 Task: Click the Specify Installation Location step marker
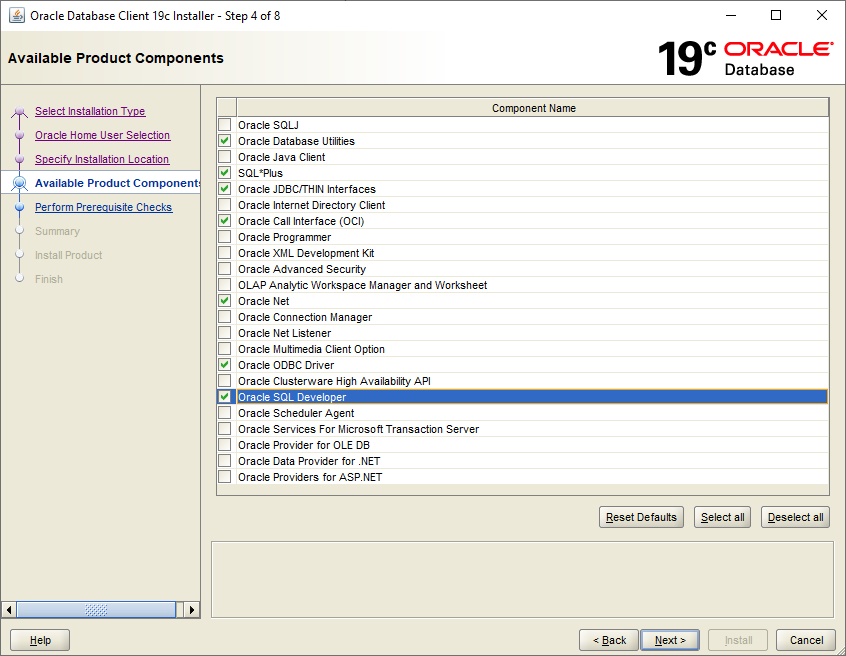(19, 159)
